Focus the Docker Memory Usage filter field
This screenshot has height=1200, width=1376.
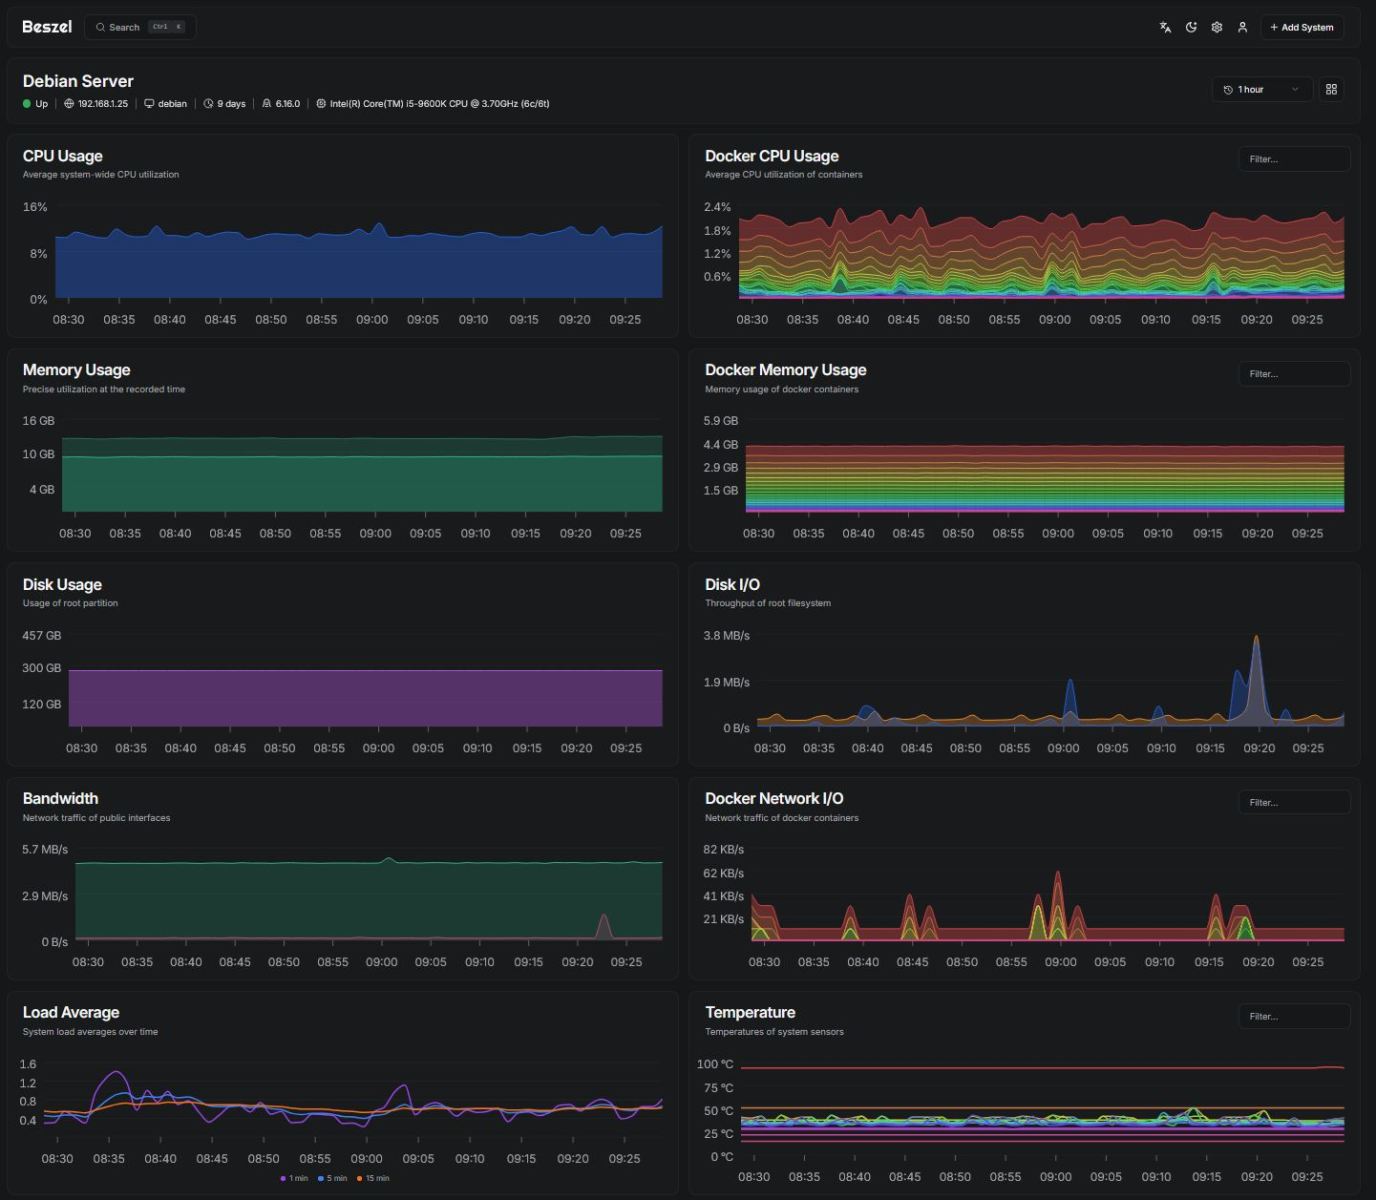coord(1294,374)
